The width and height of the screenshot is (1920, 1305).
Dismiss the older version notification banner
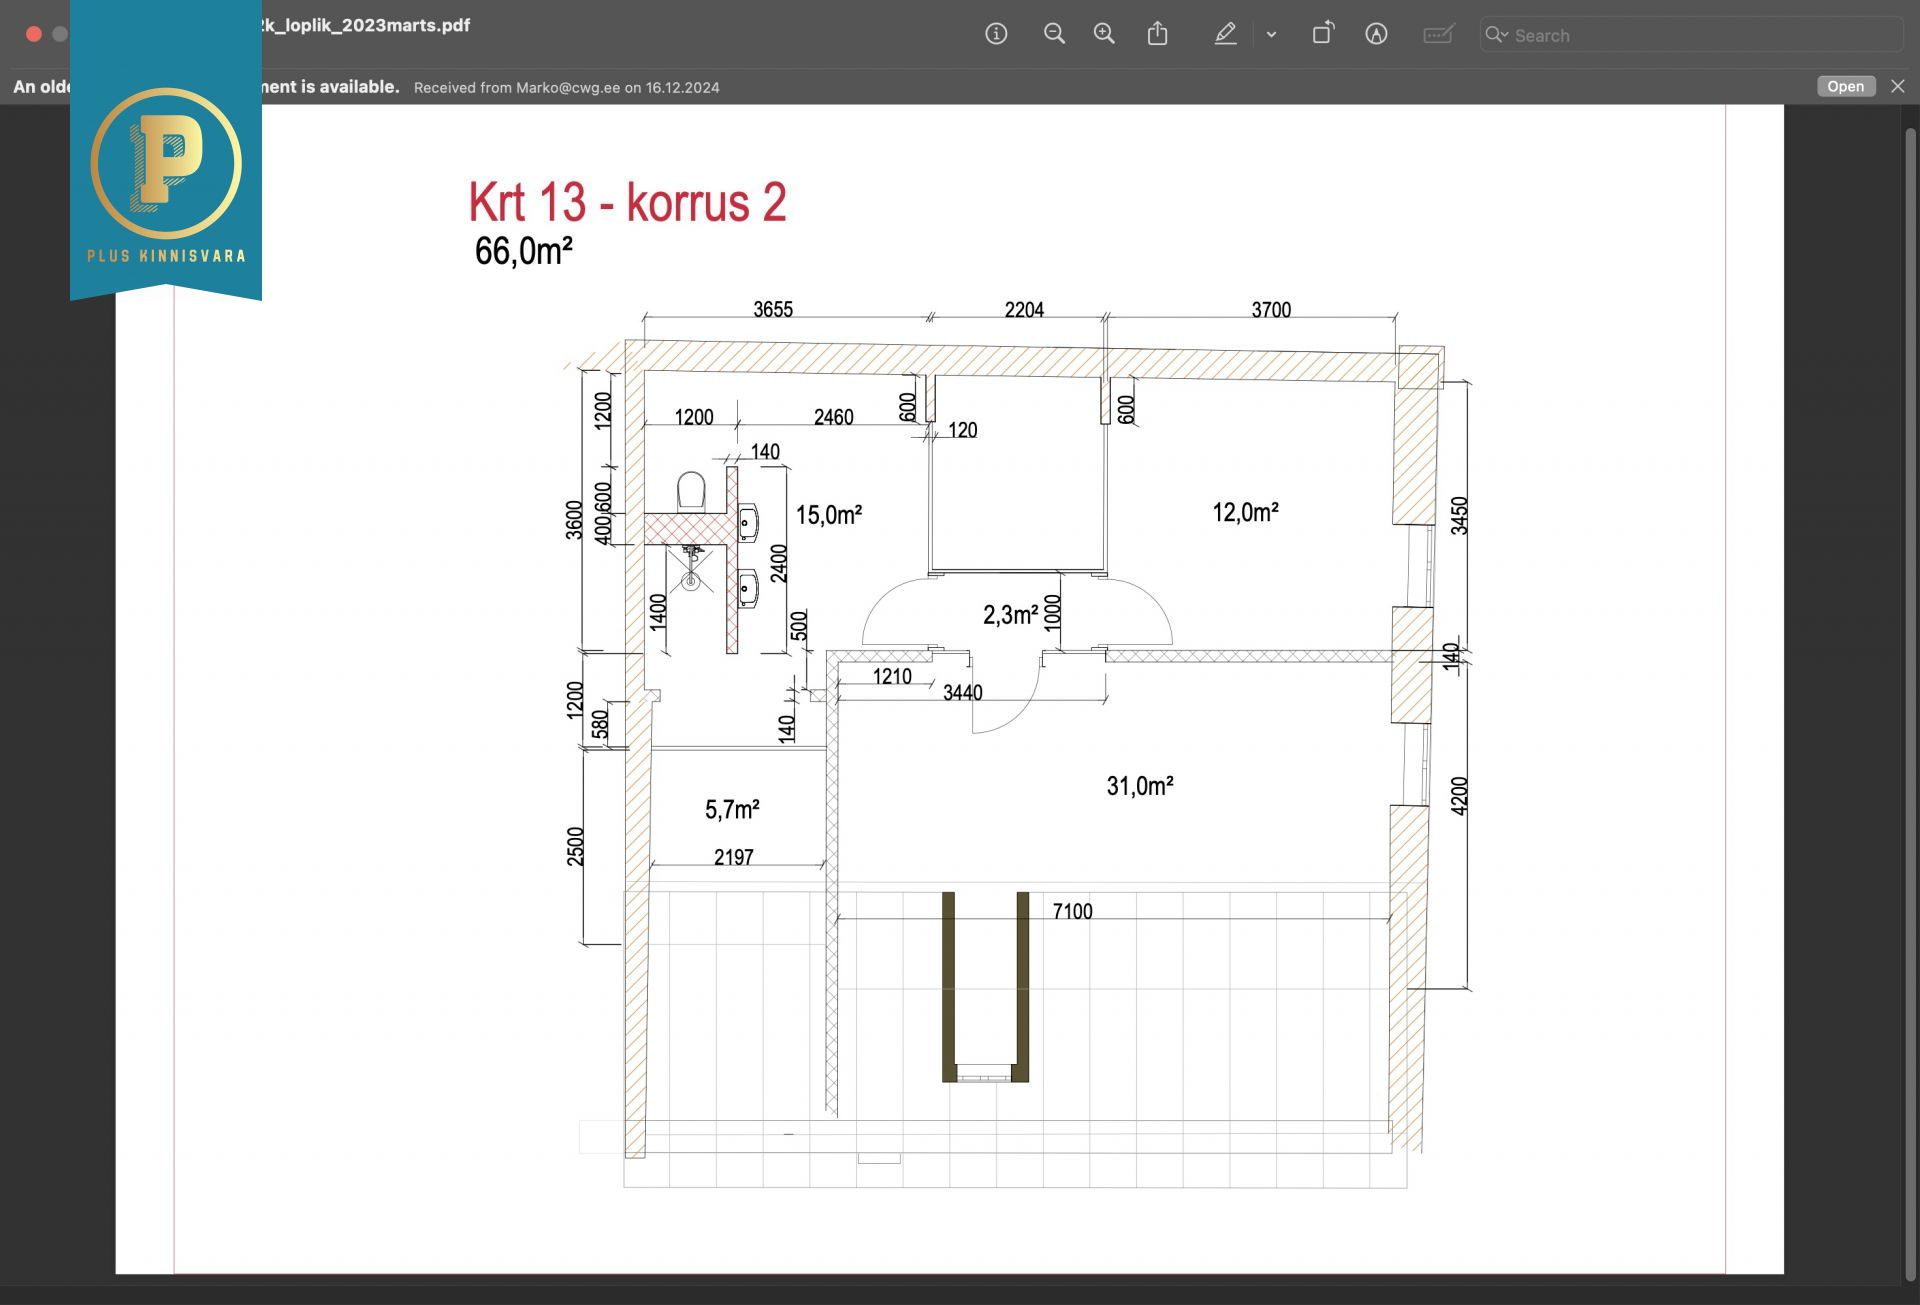coord(1897,87)
